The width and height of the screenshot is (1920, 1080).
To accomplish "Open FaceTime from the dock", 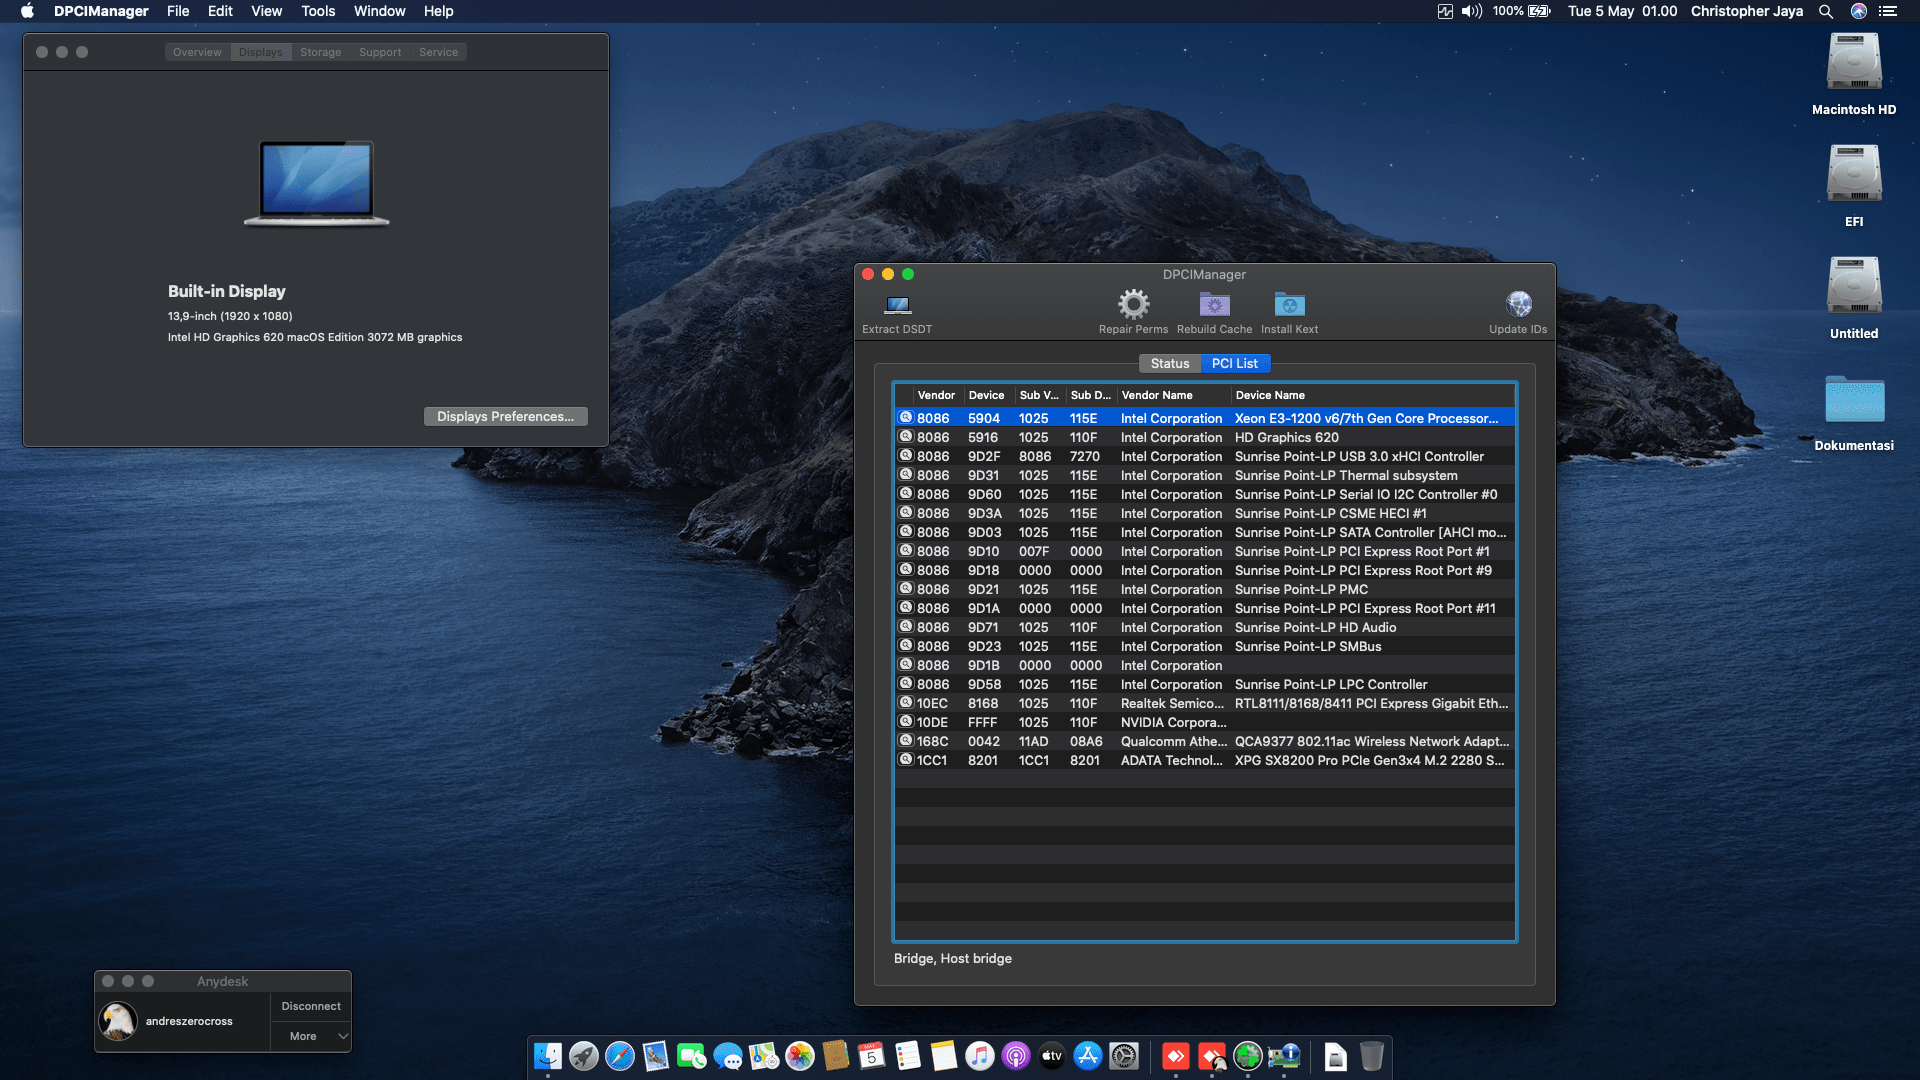I will 692,1056.
